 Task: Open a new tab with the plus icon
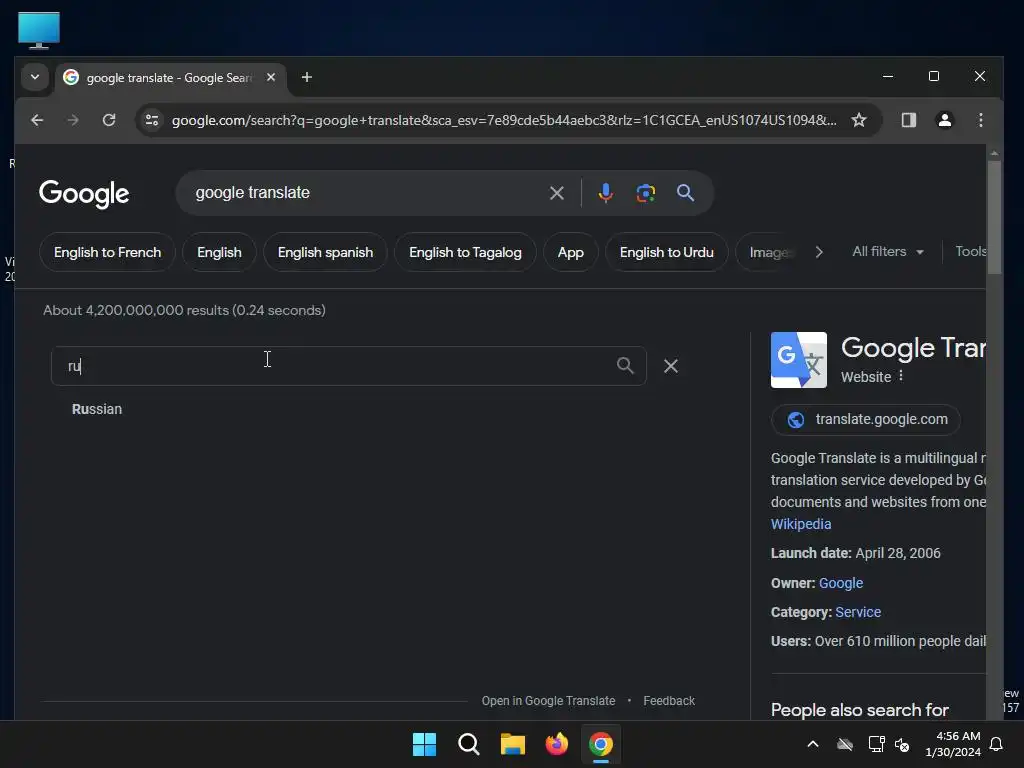tap(306, 77)
